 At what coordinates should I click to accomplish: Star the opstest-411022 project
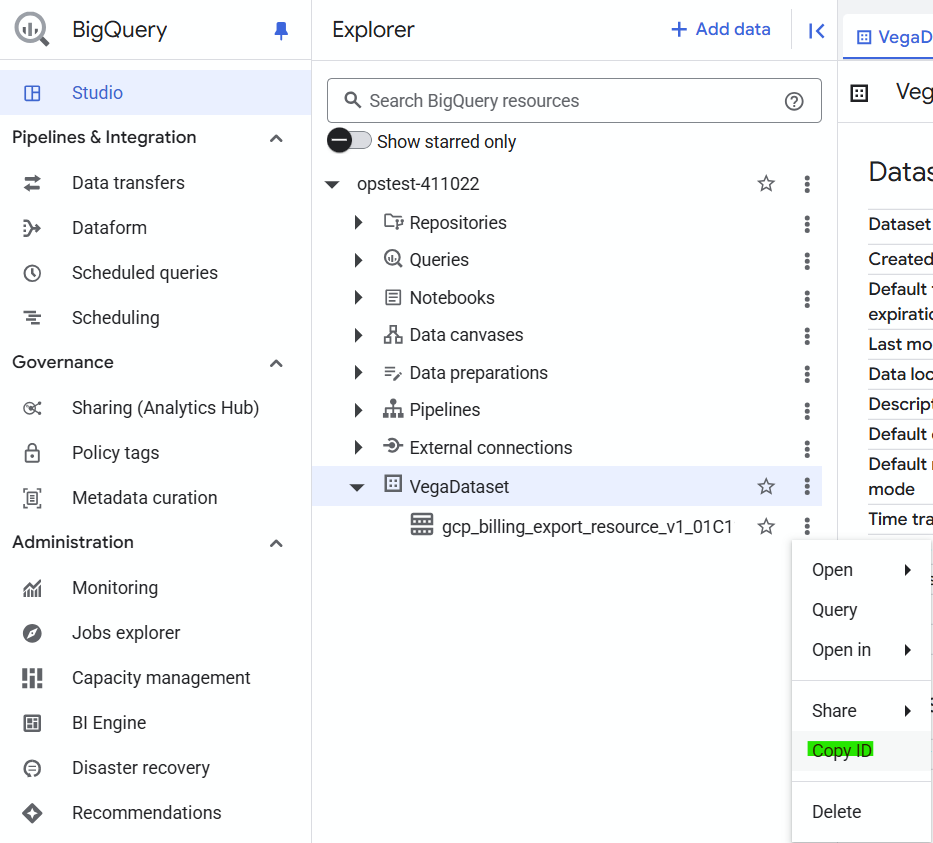coord(766,184)
